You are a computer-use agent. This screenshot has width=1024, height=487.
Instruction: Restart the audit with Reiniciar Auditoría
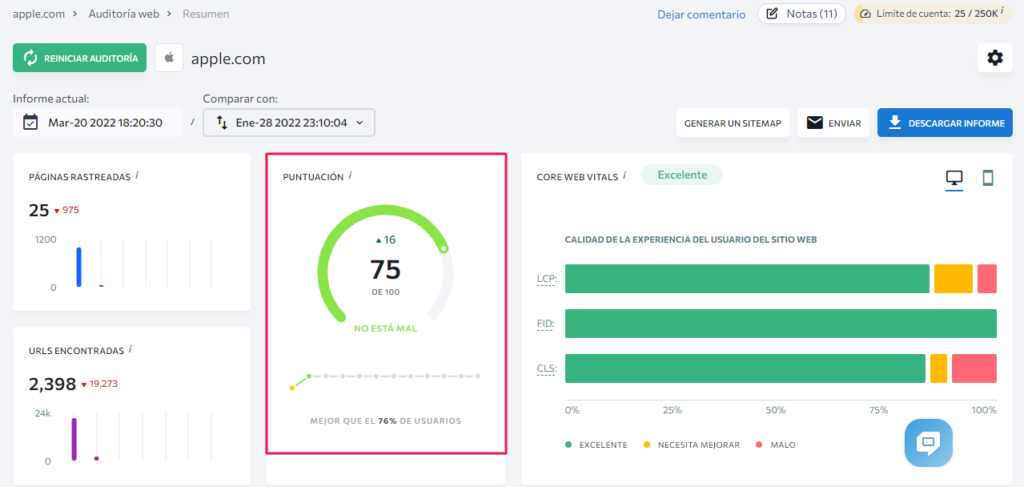(80, 58)
